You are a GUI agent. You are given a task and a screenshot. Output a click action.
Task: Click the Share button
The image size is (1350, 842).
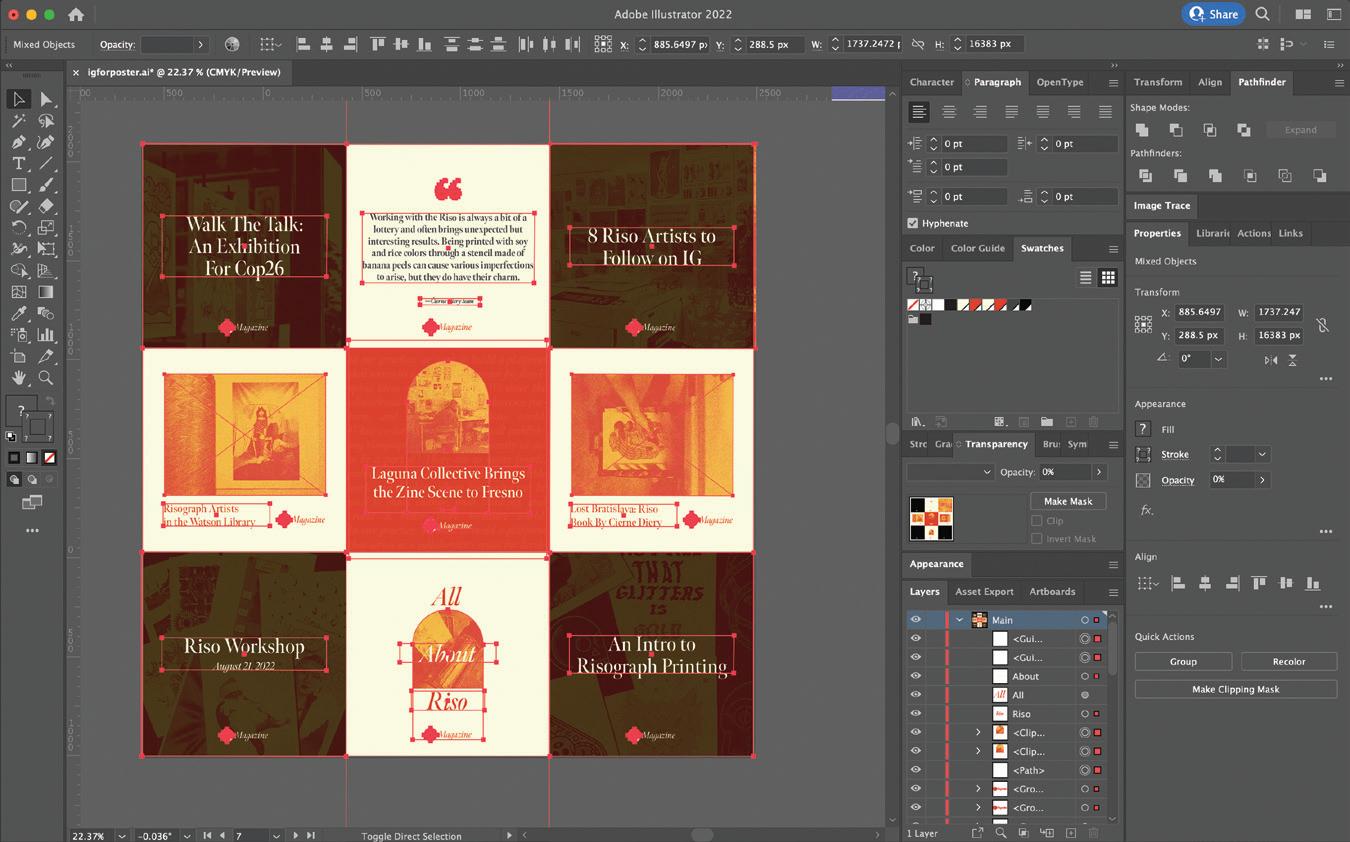(1213, 14)
